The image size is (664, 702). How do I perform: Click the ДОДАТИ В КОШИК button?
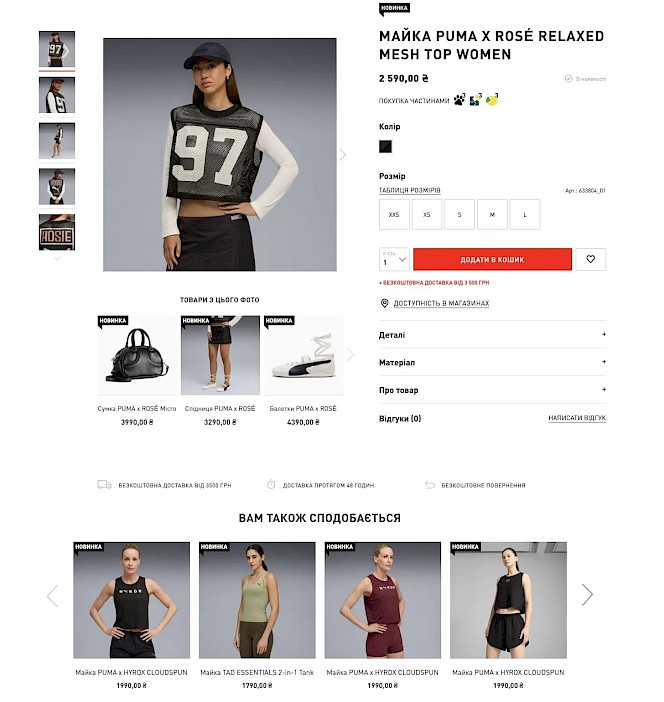click(492, 259)
